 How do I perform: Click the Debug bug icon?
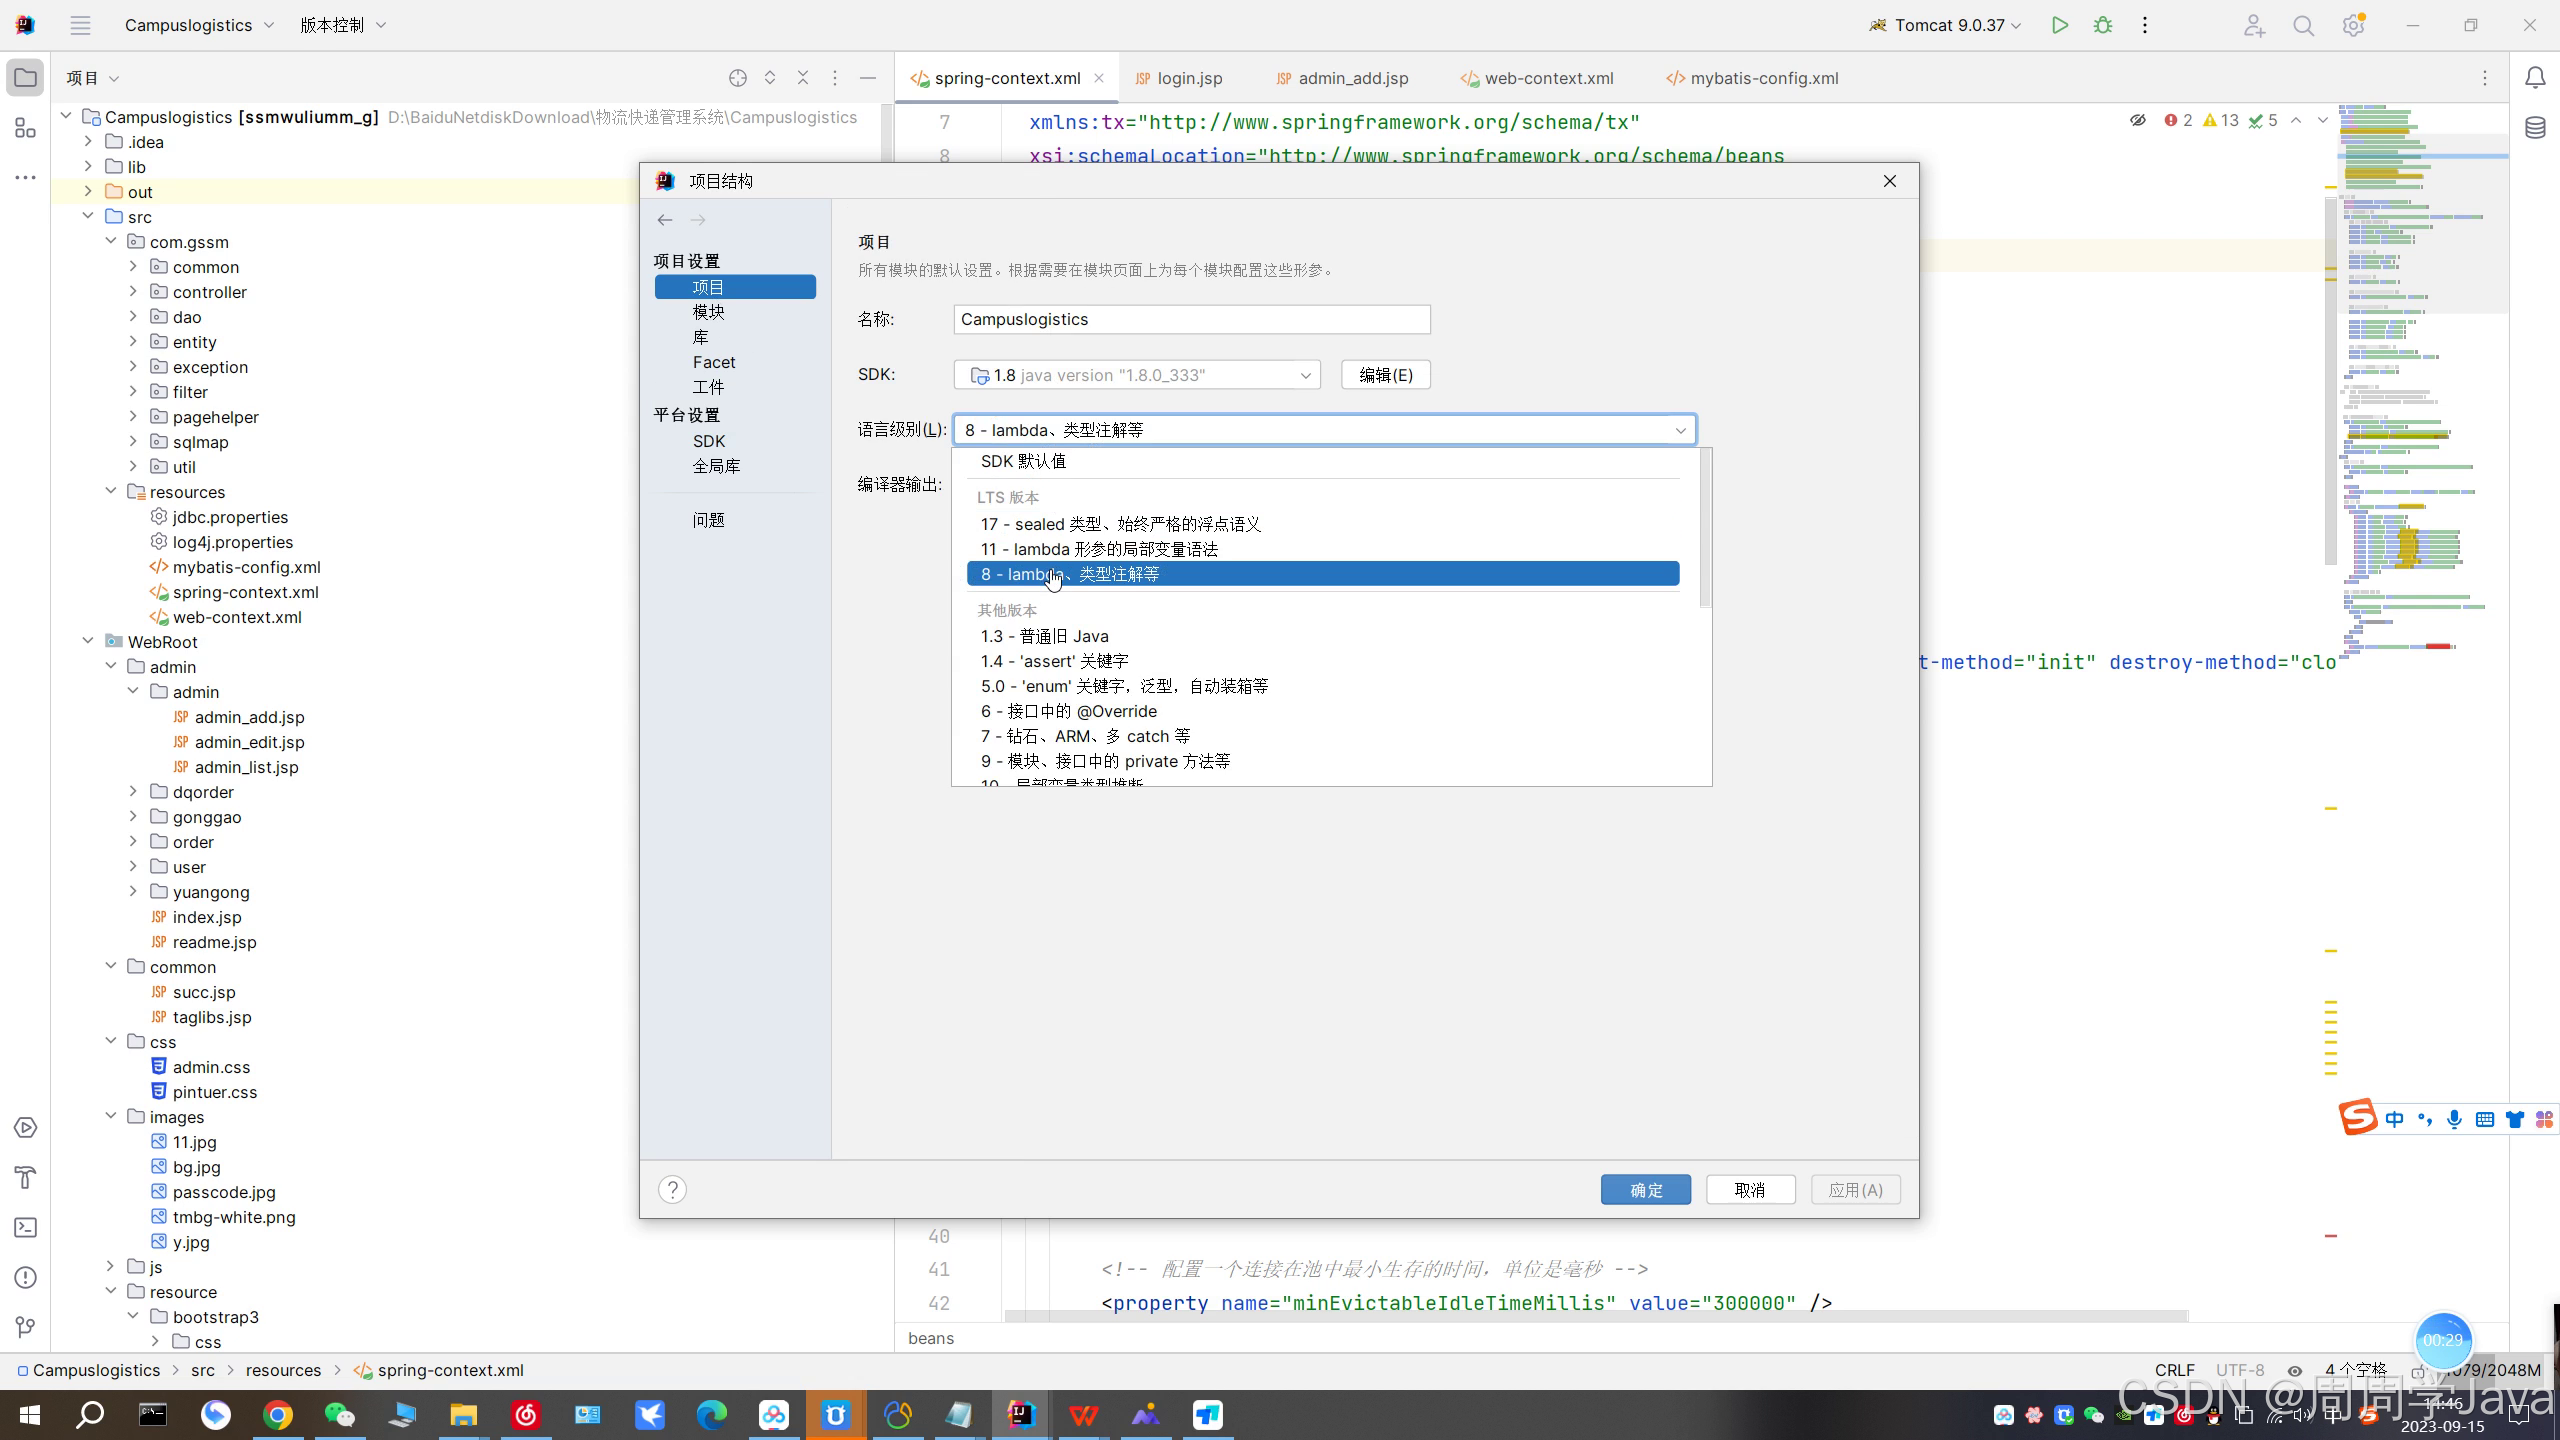pos(2103,25)
